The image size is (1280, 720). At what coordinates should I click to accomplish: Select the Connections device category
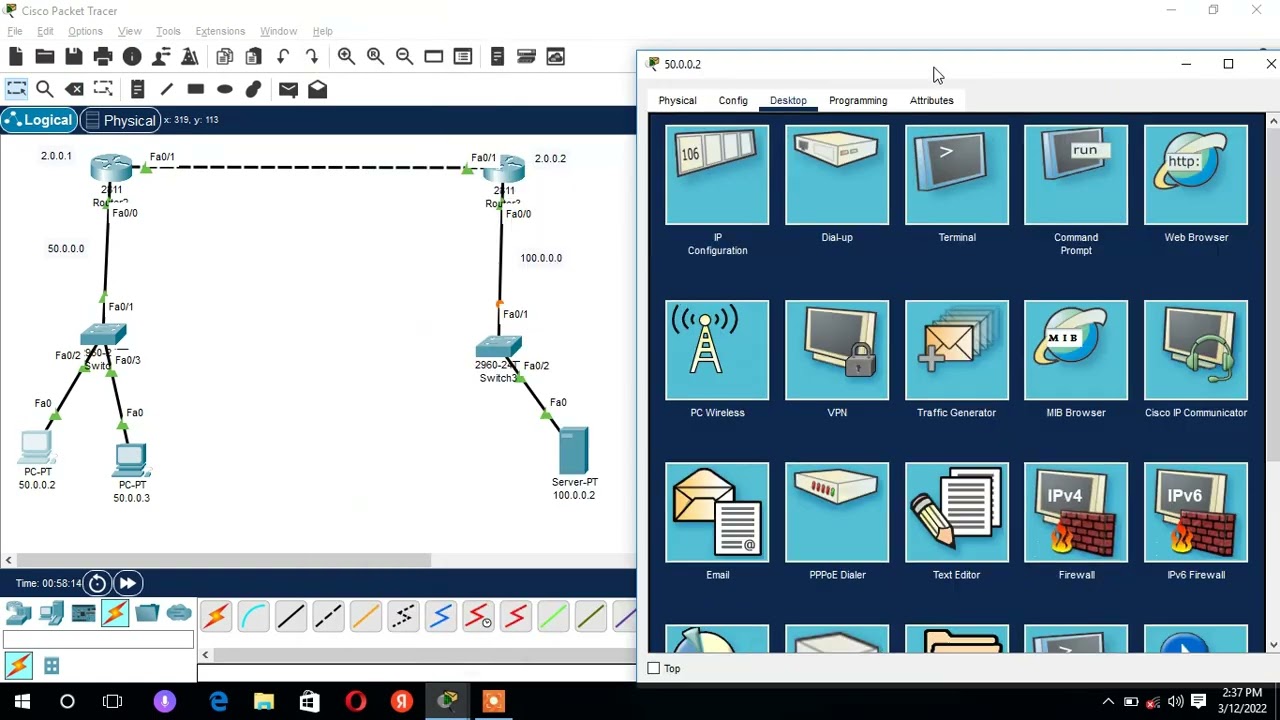click(x=115, y=613)
